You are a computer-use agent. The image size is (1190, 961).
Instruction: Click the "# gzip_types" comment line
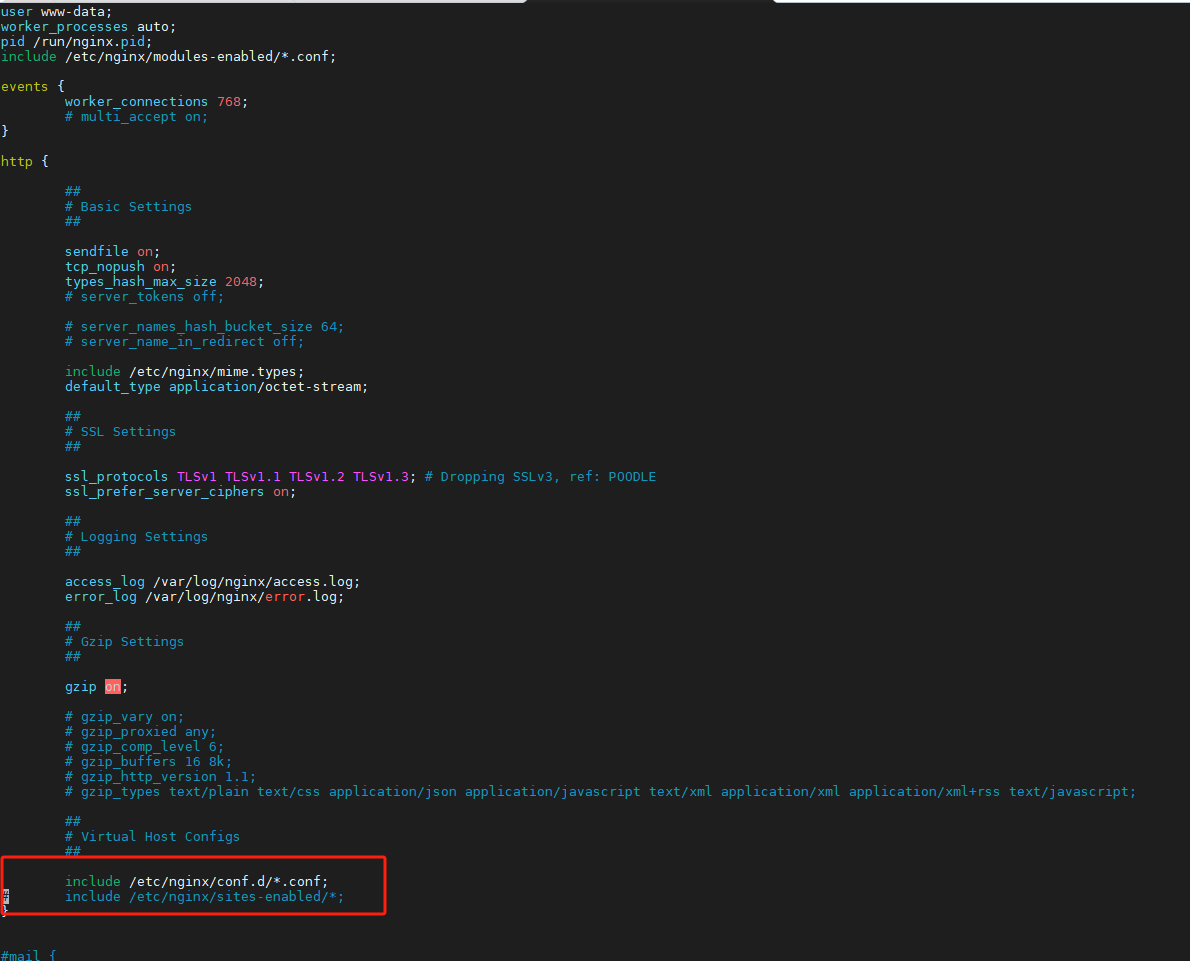click(600, 792)
